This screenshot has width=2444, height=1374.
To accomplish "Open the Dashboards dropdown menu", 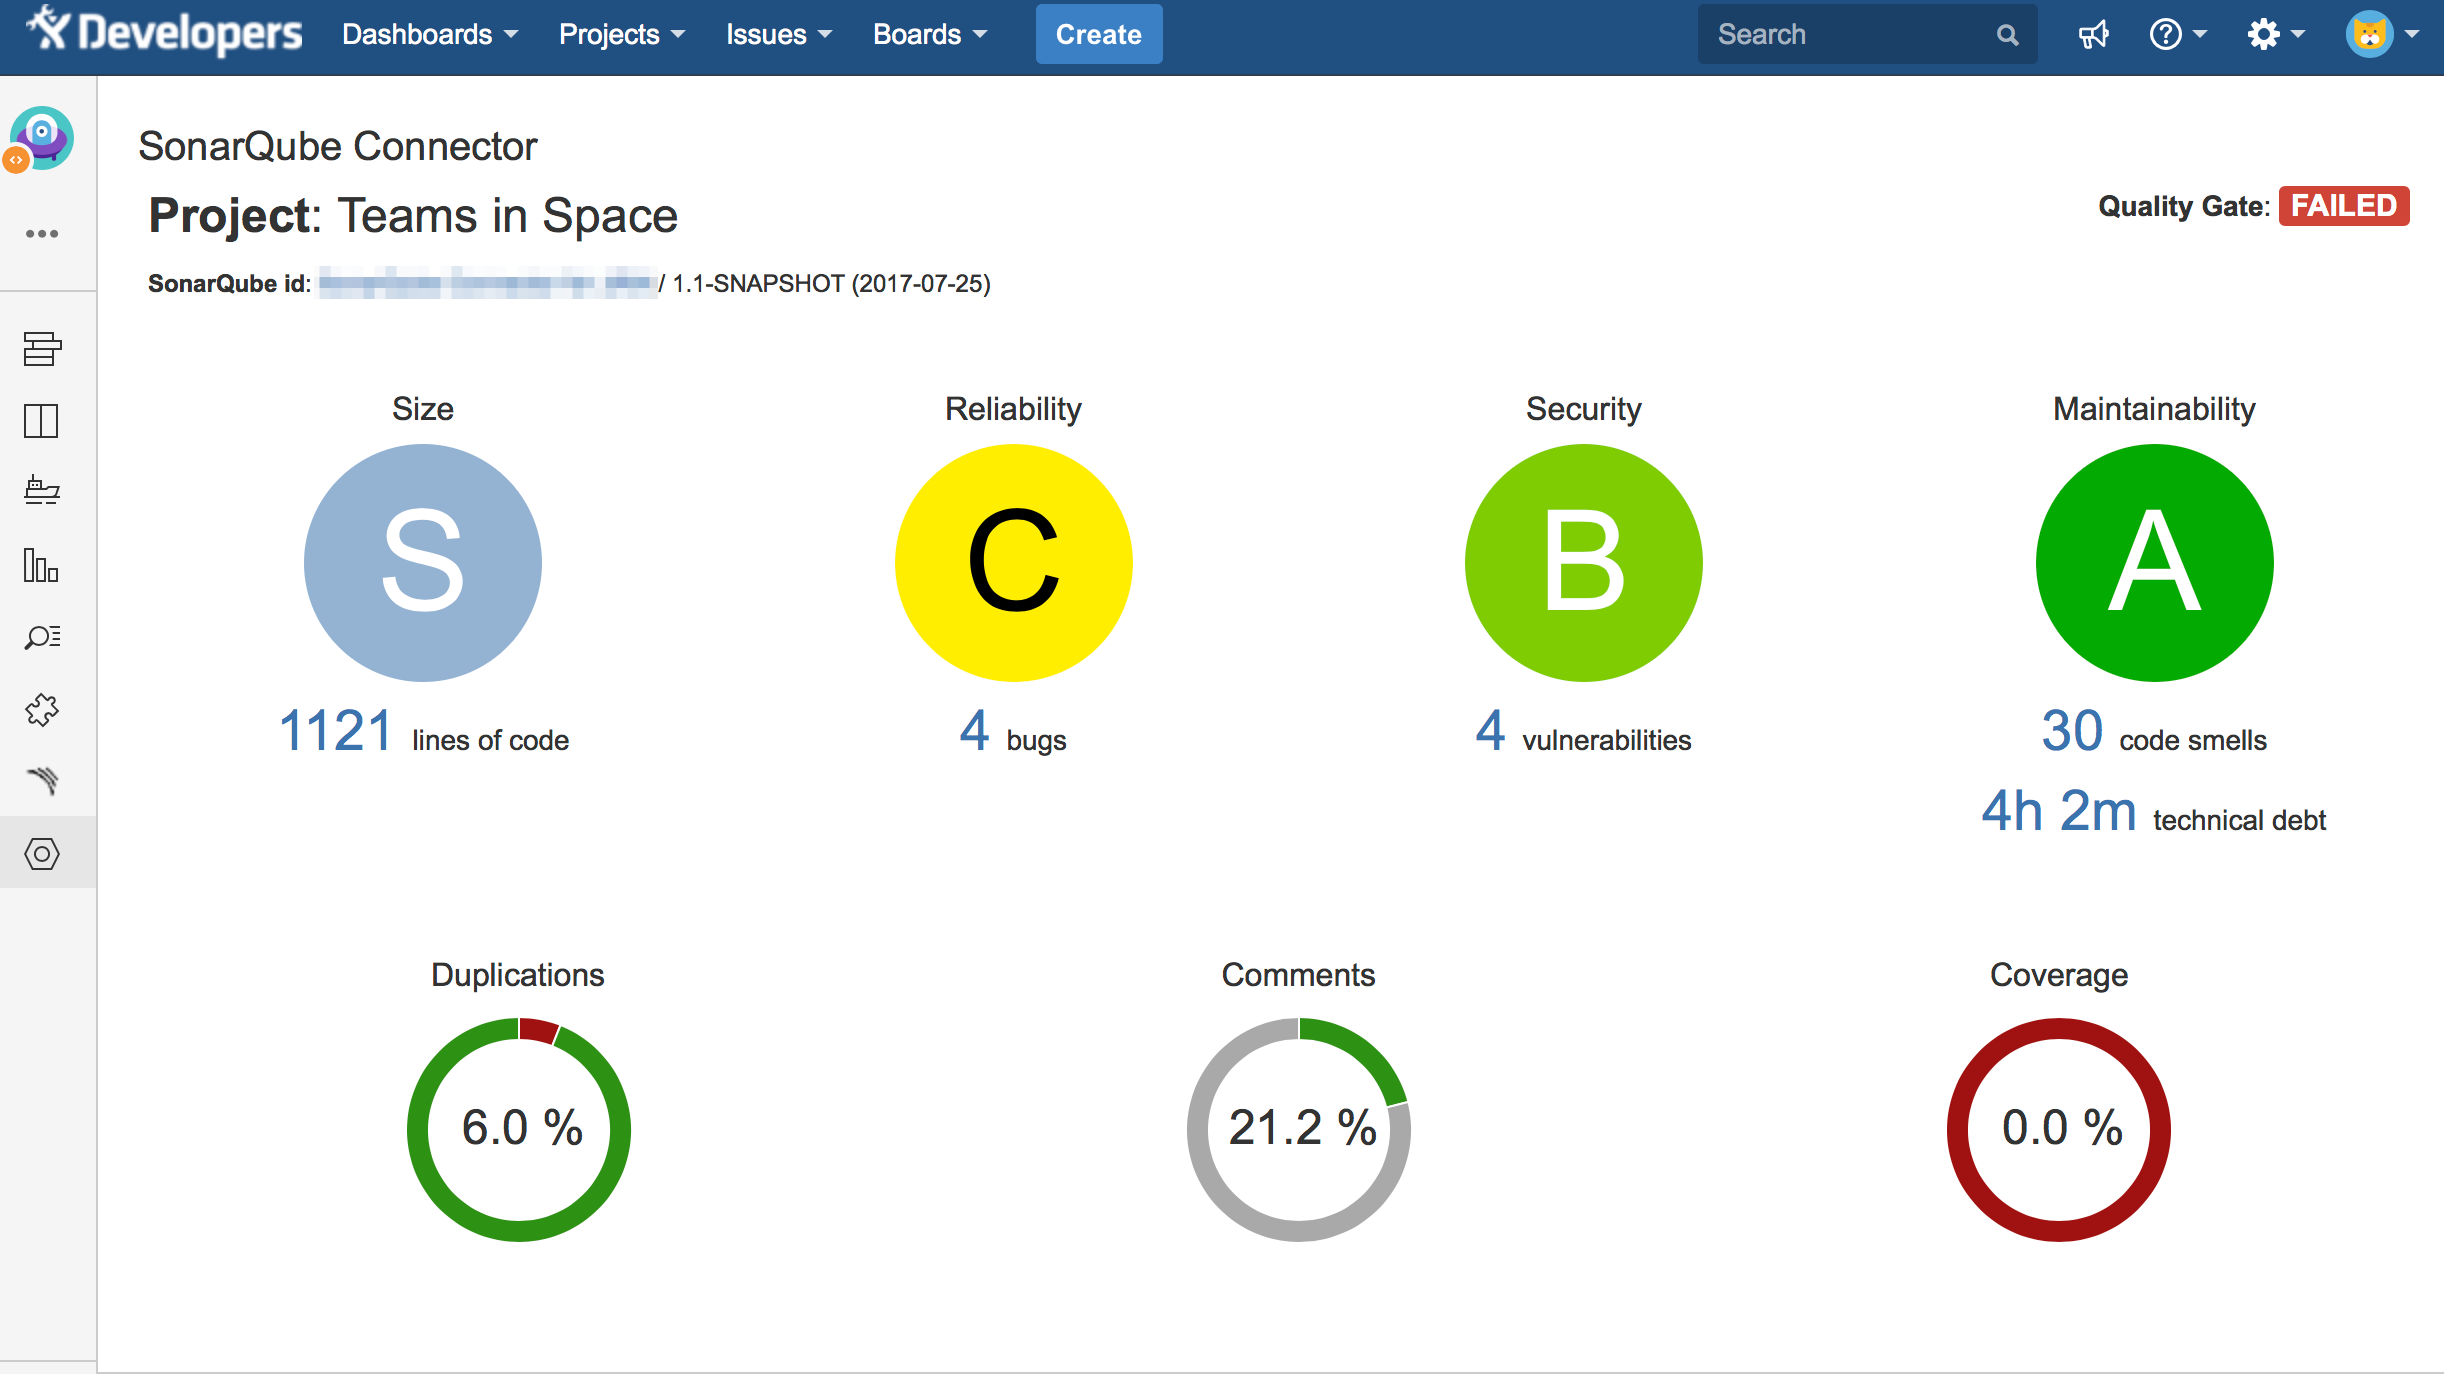I will (x=430, y=35).
